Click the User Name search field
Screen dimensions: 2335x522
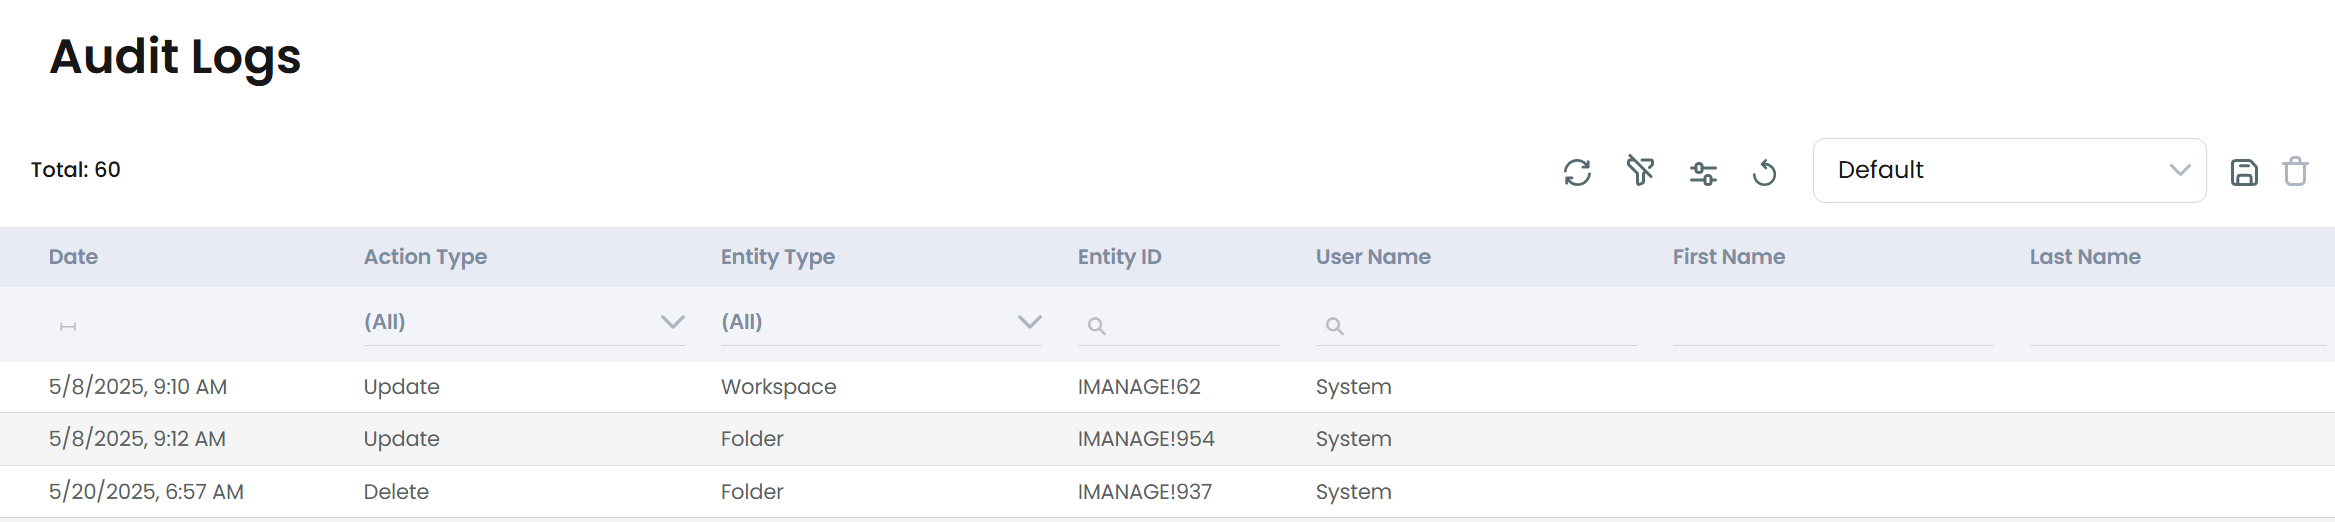pos(1476,325)
